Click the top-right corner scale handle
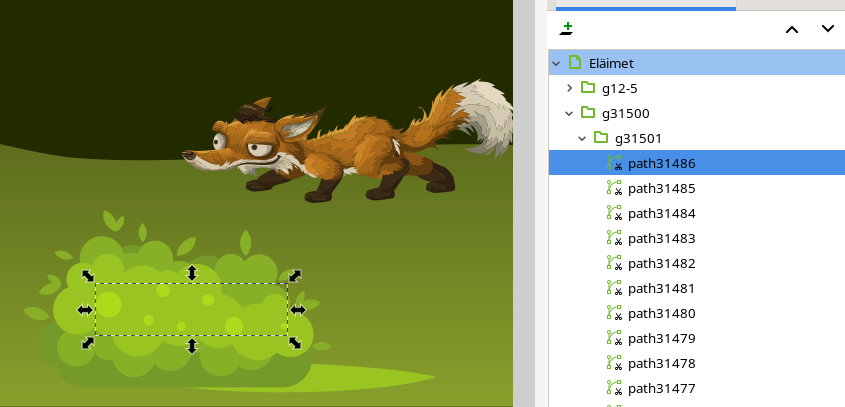 (x=295, y=276)
